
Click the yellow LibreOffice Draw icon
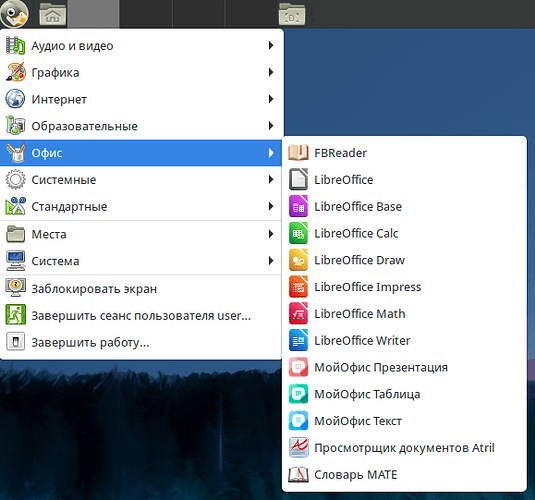pyautogui.click(x=298, y=260)
